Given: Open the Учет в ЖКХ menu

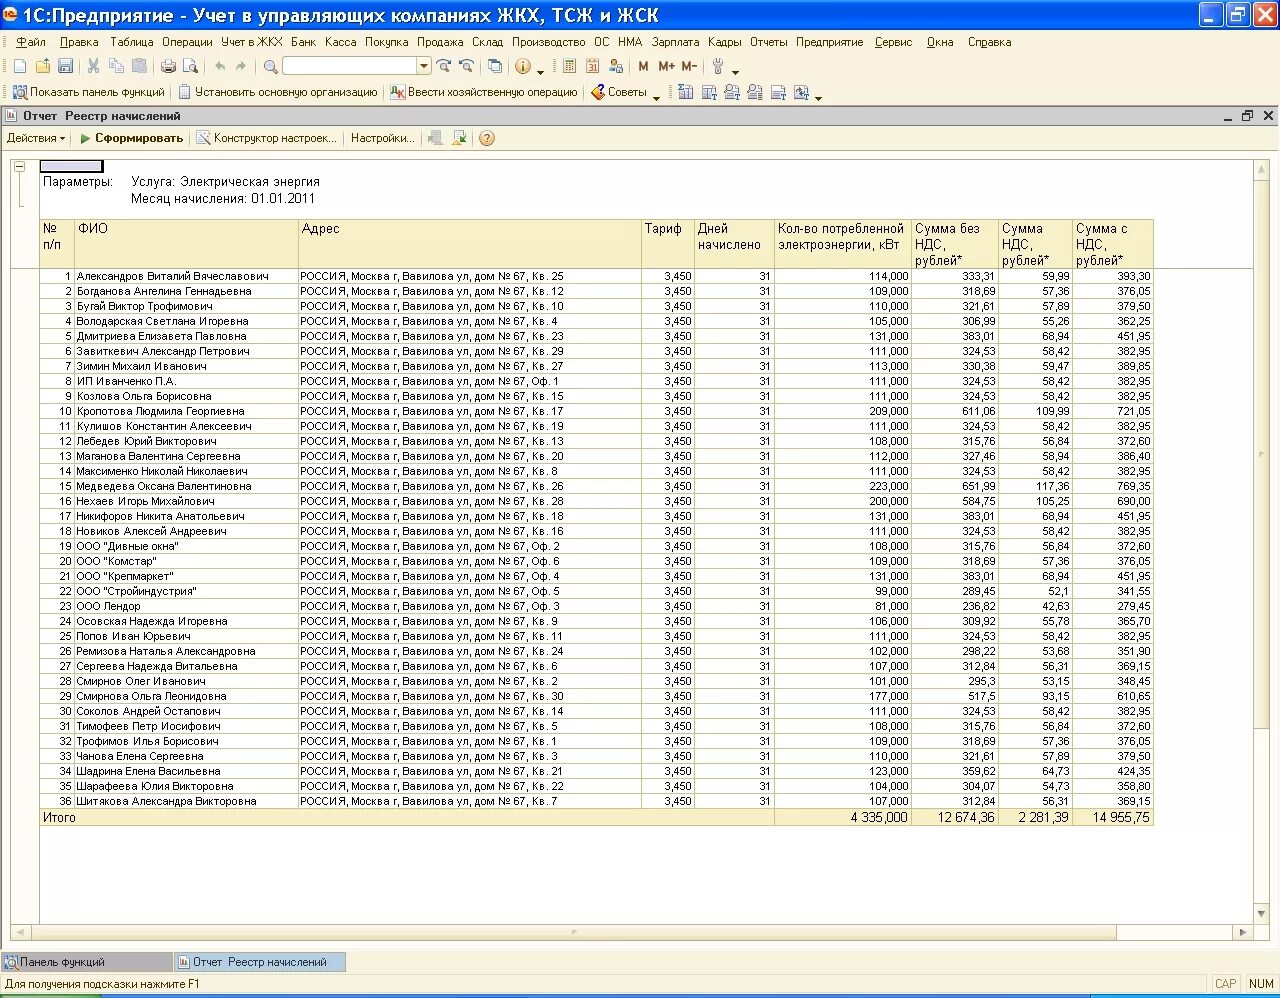Looking at the screenshot, I should [252, 42].
